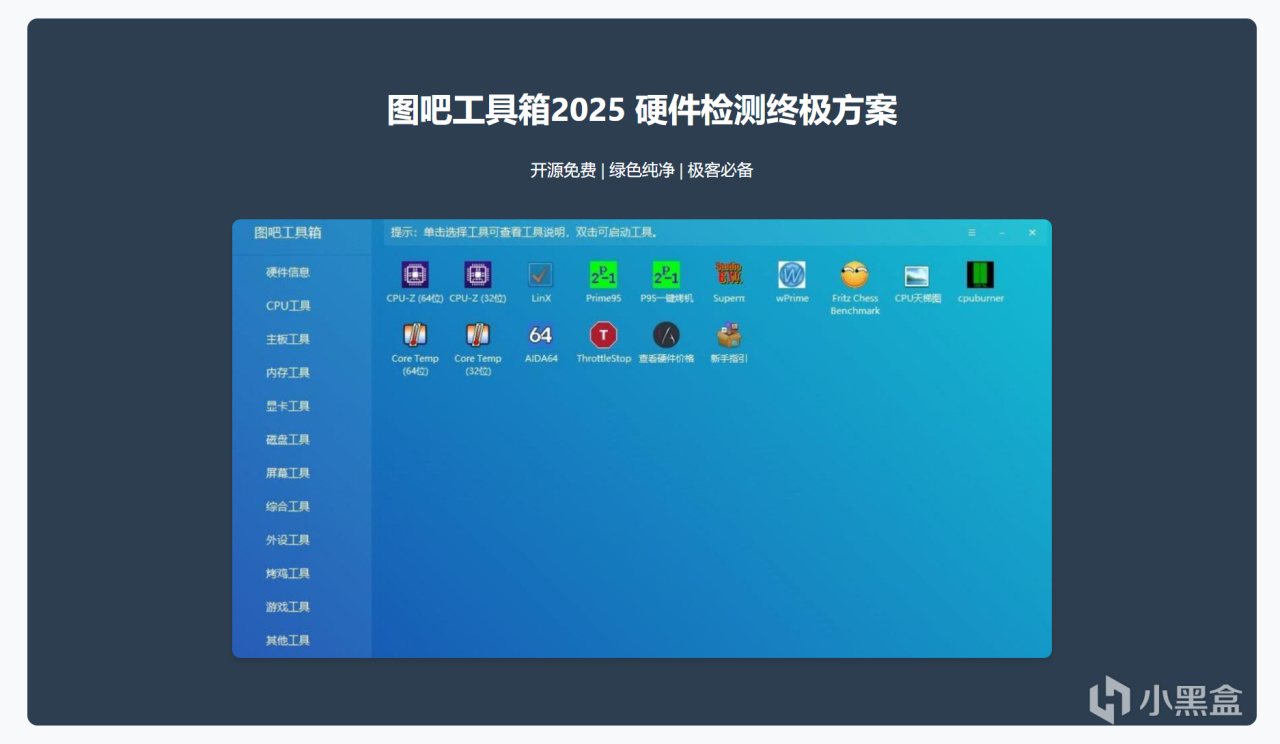1280x744 pixels.
Task: Choose the AIDA64 icon
Action: click(x=541, y=335)
